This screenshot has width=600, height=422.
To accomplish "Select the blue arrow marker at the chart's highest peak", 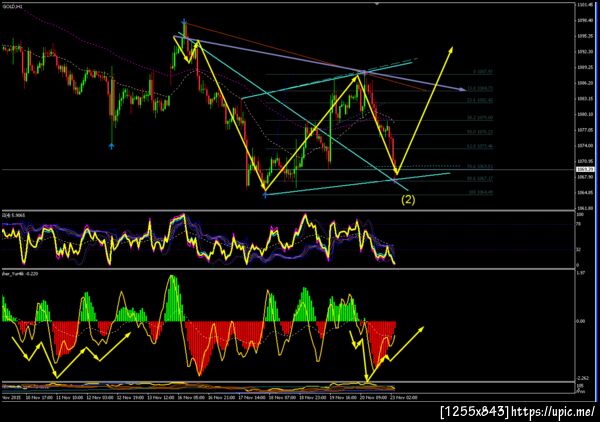I will click(x=184, y=21).
